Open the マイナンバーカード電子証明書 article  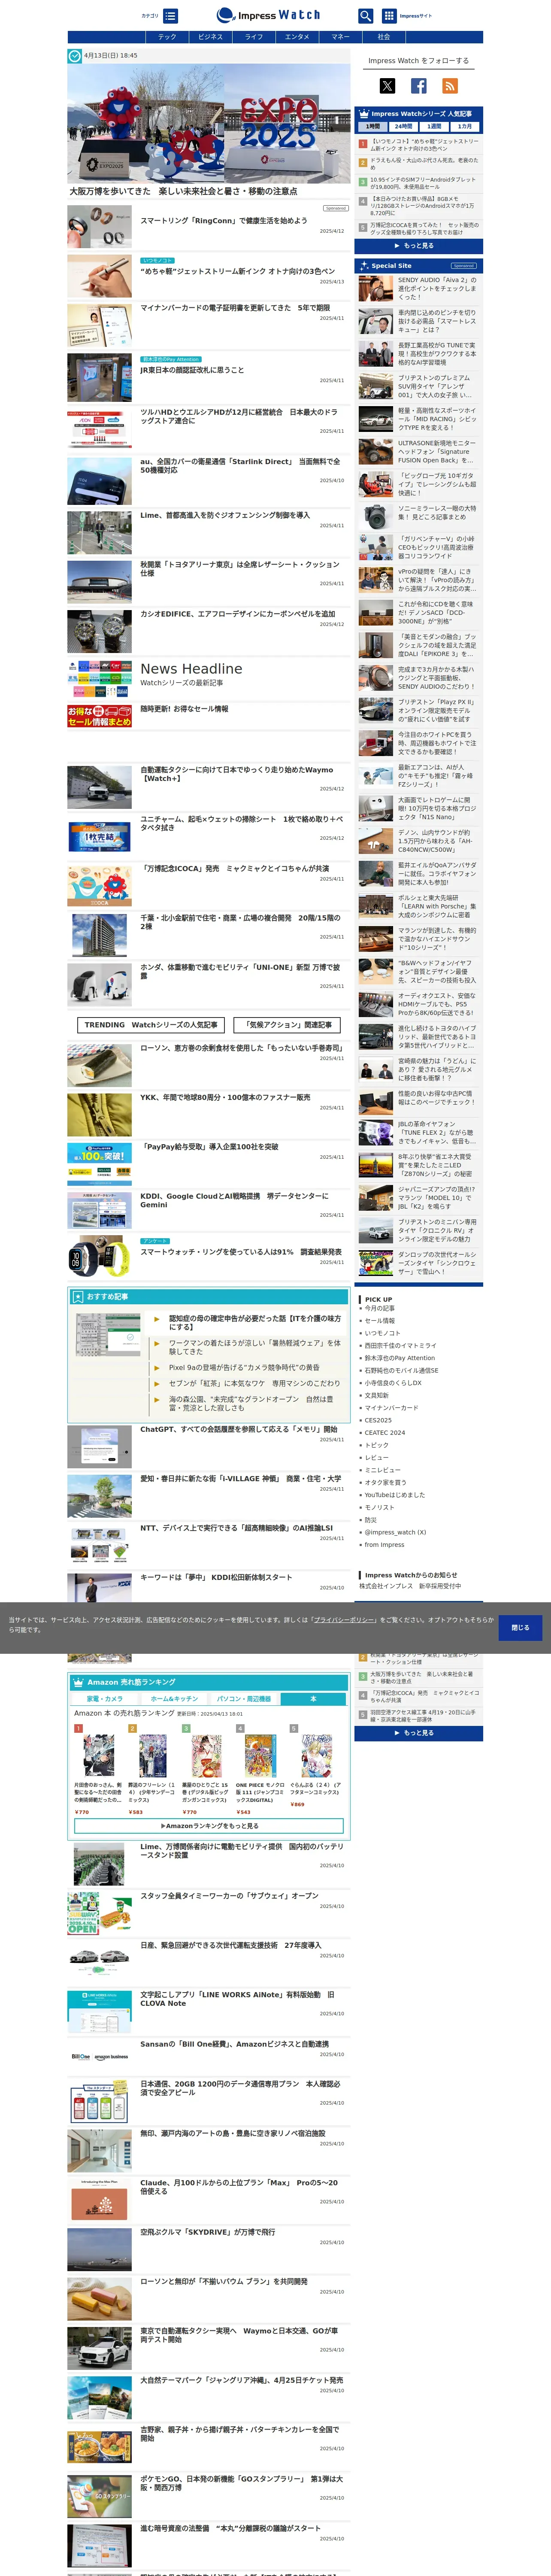coord(235,308)
